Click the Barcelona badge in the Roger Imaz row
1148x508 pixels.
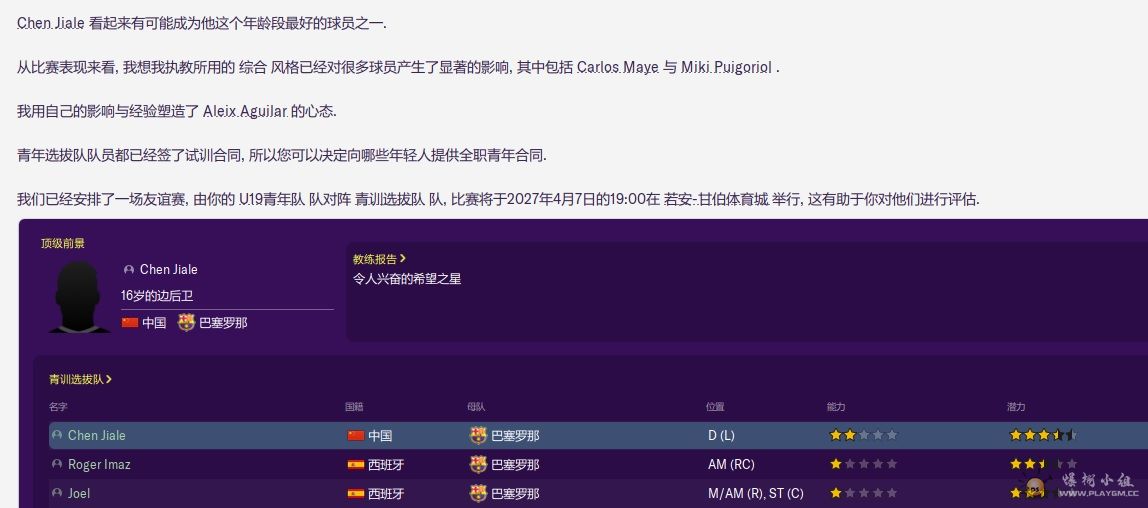pyautogui.click(x=478, y=465)
